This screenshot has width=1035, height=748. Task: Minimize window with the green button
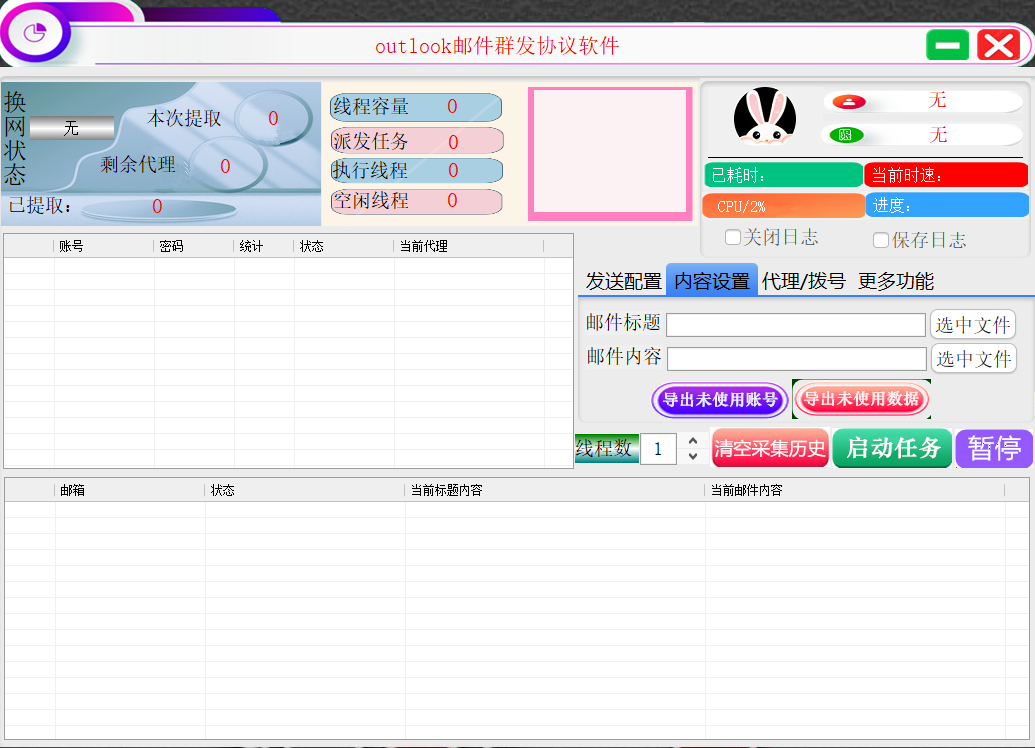point(947,45)
